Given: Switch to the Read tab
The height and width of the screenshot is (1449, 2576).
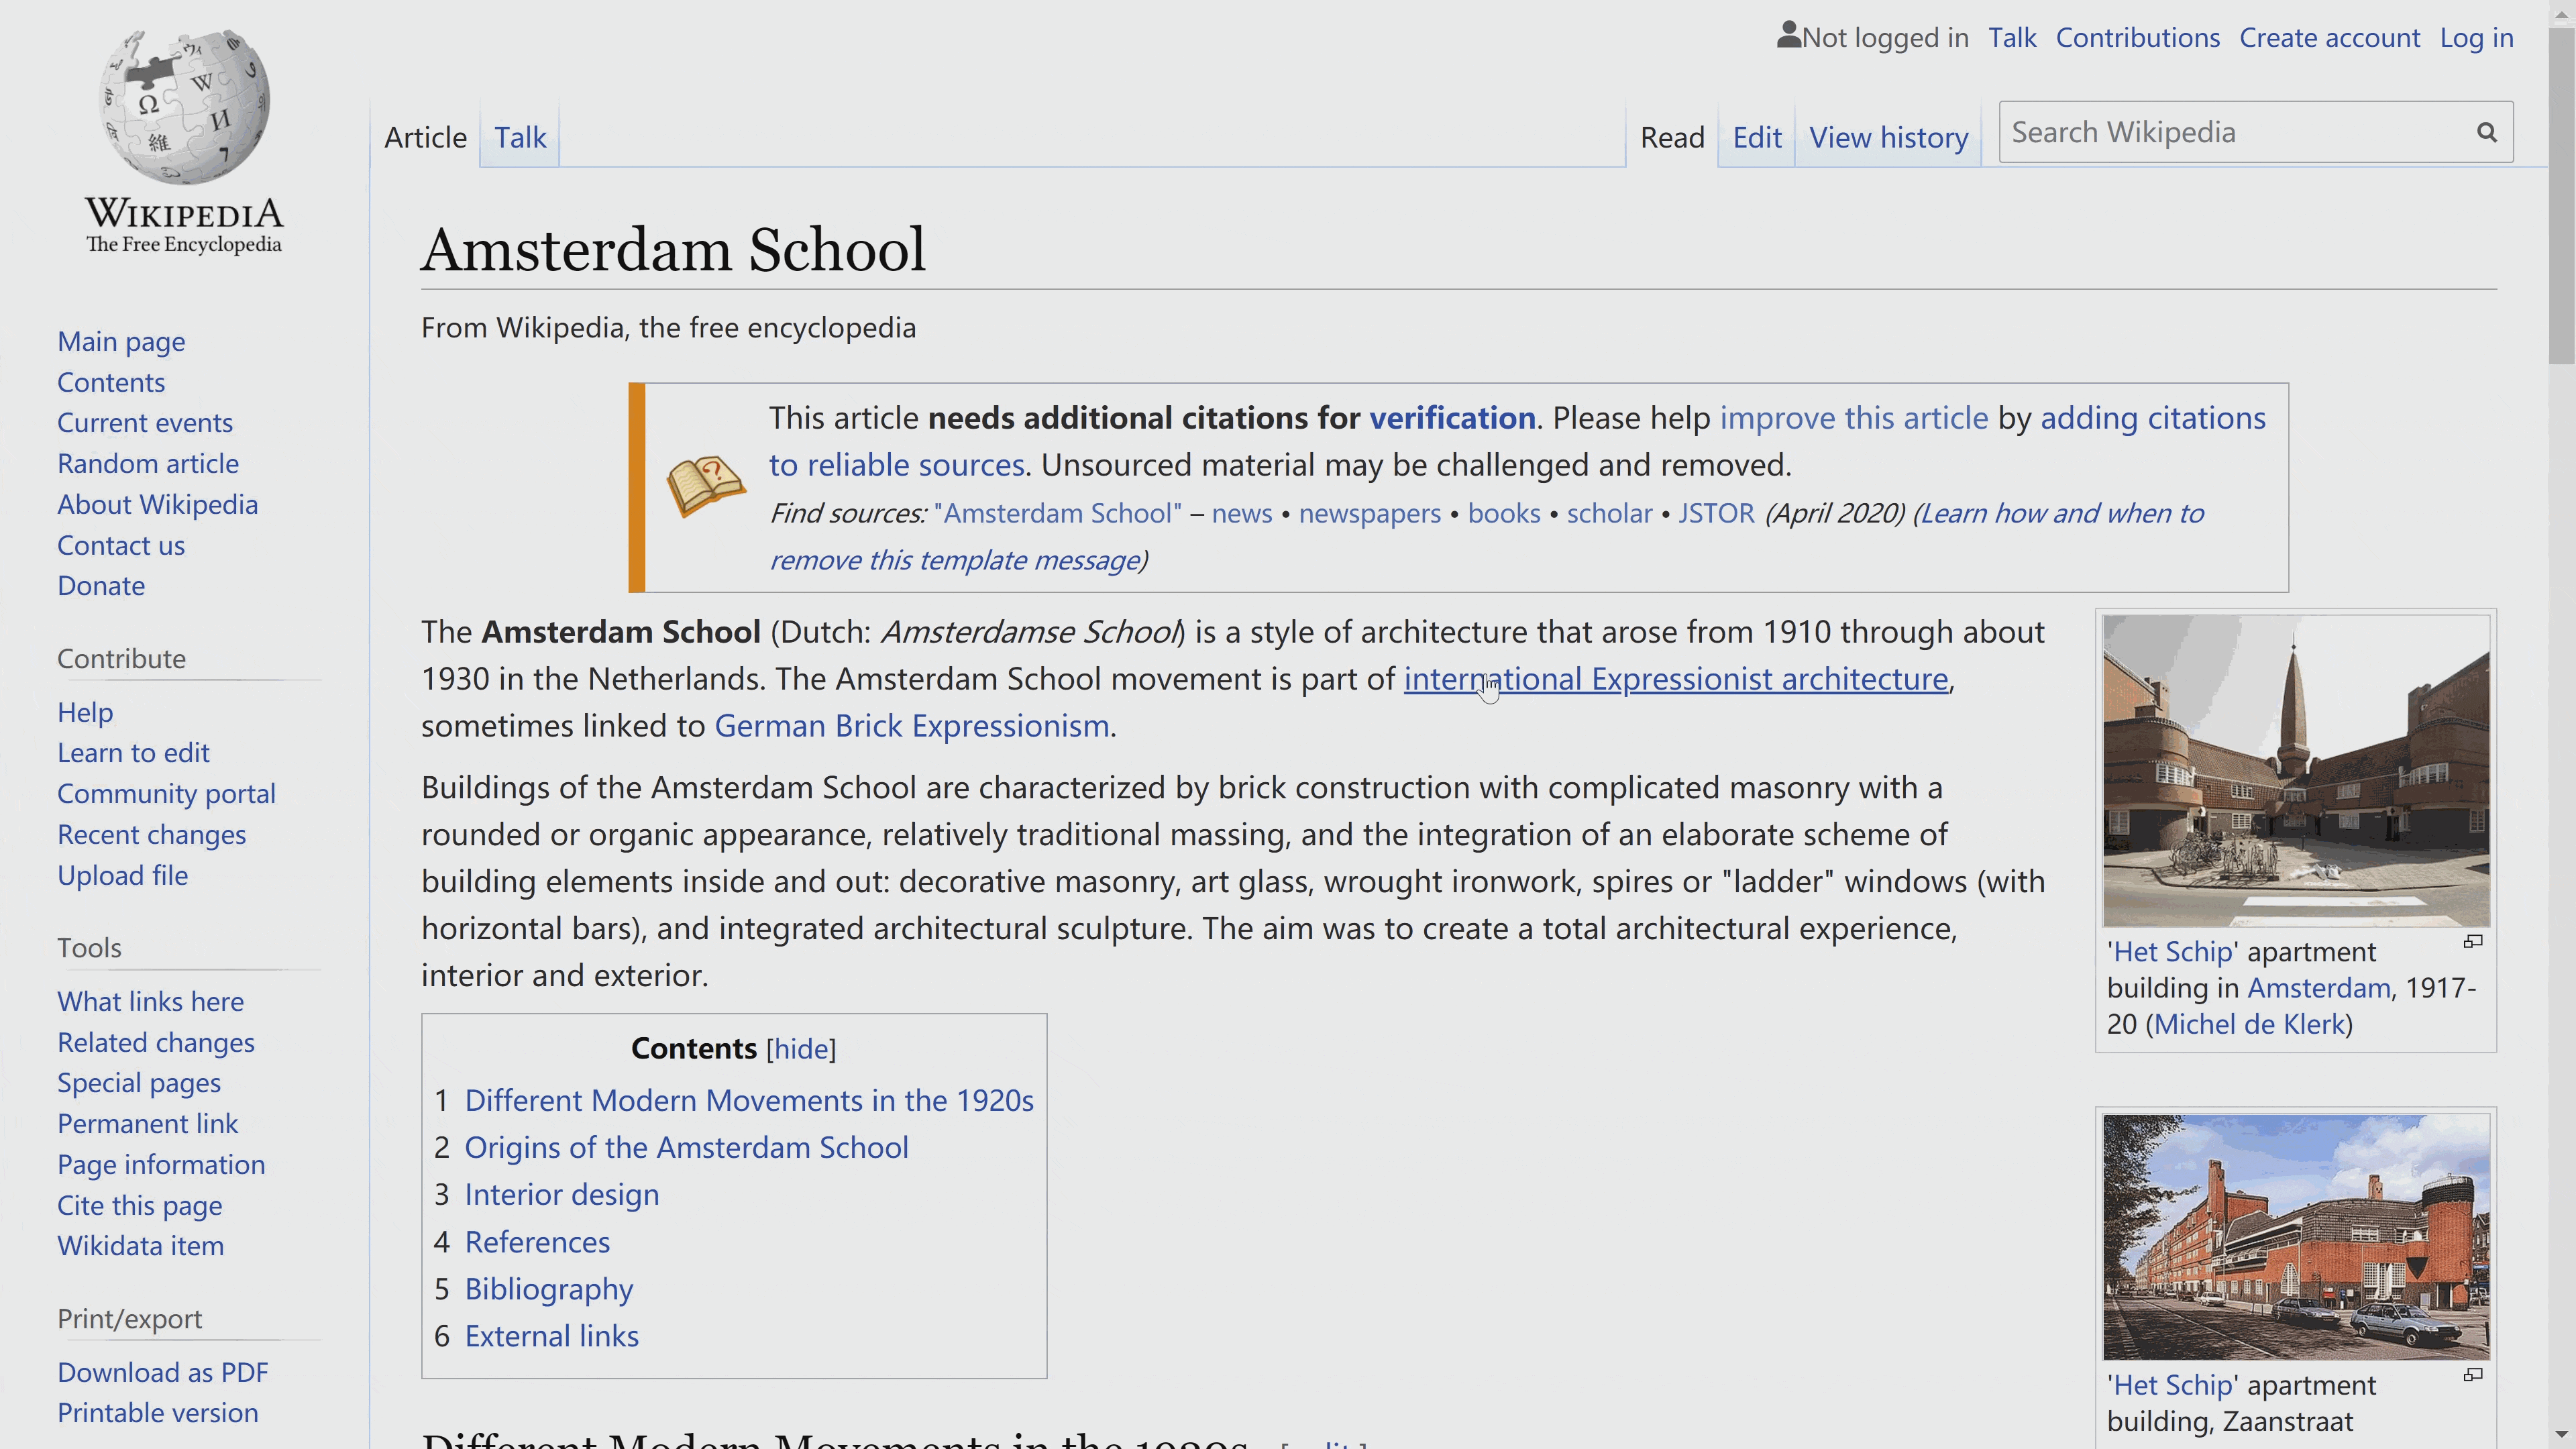Looking at the screenshot, I should pyautogui.click(x=1672, y=137).
